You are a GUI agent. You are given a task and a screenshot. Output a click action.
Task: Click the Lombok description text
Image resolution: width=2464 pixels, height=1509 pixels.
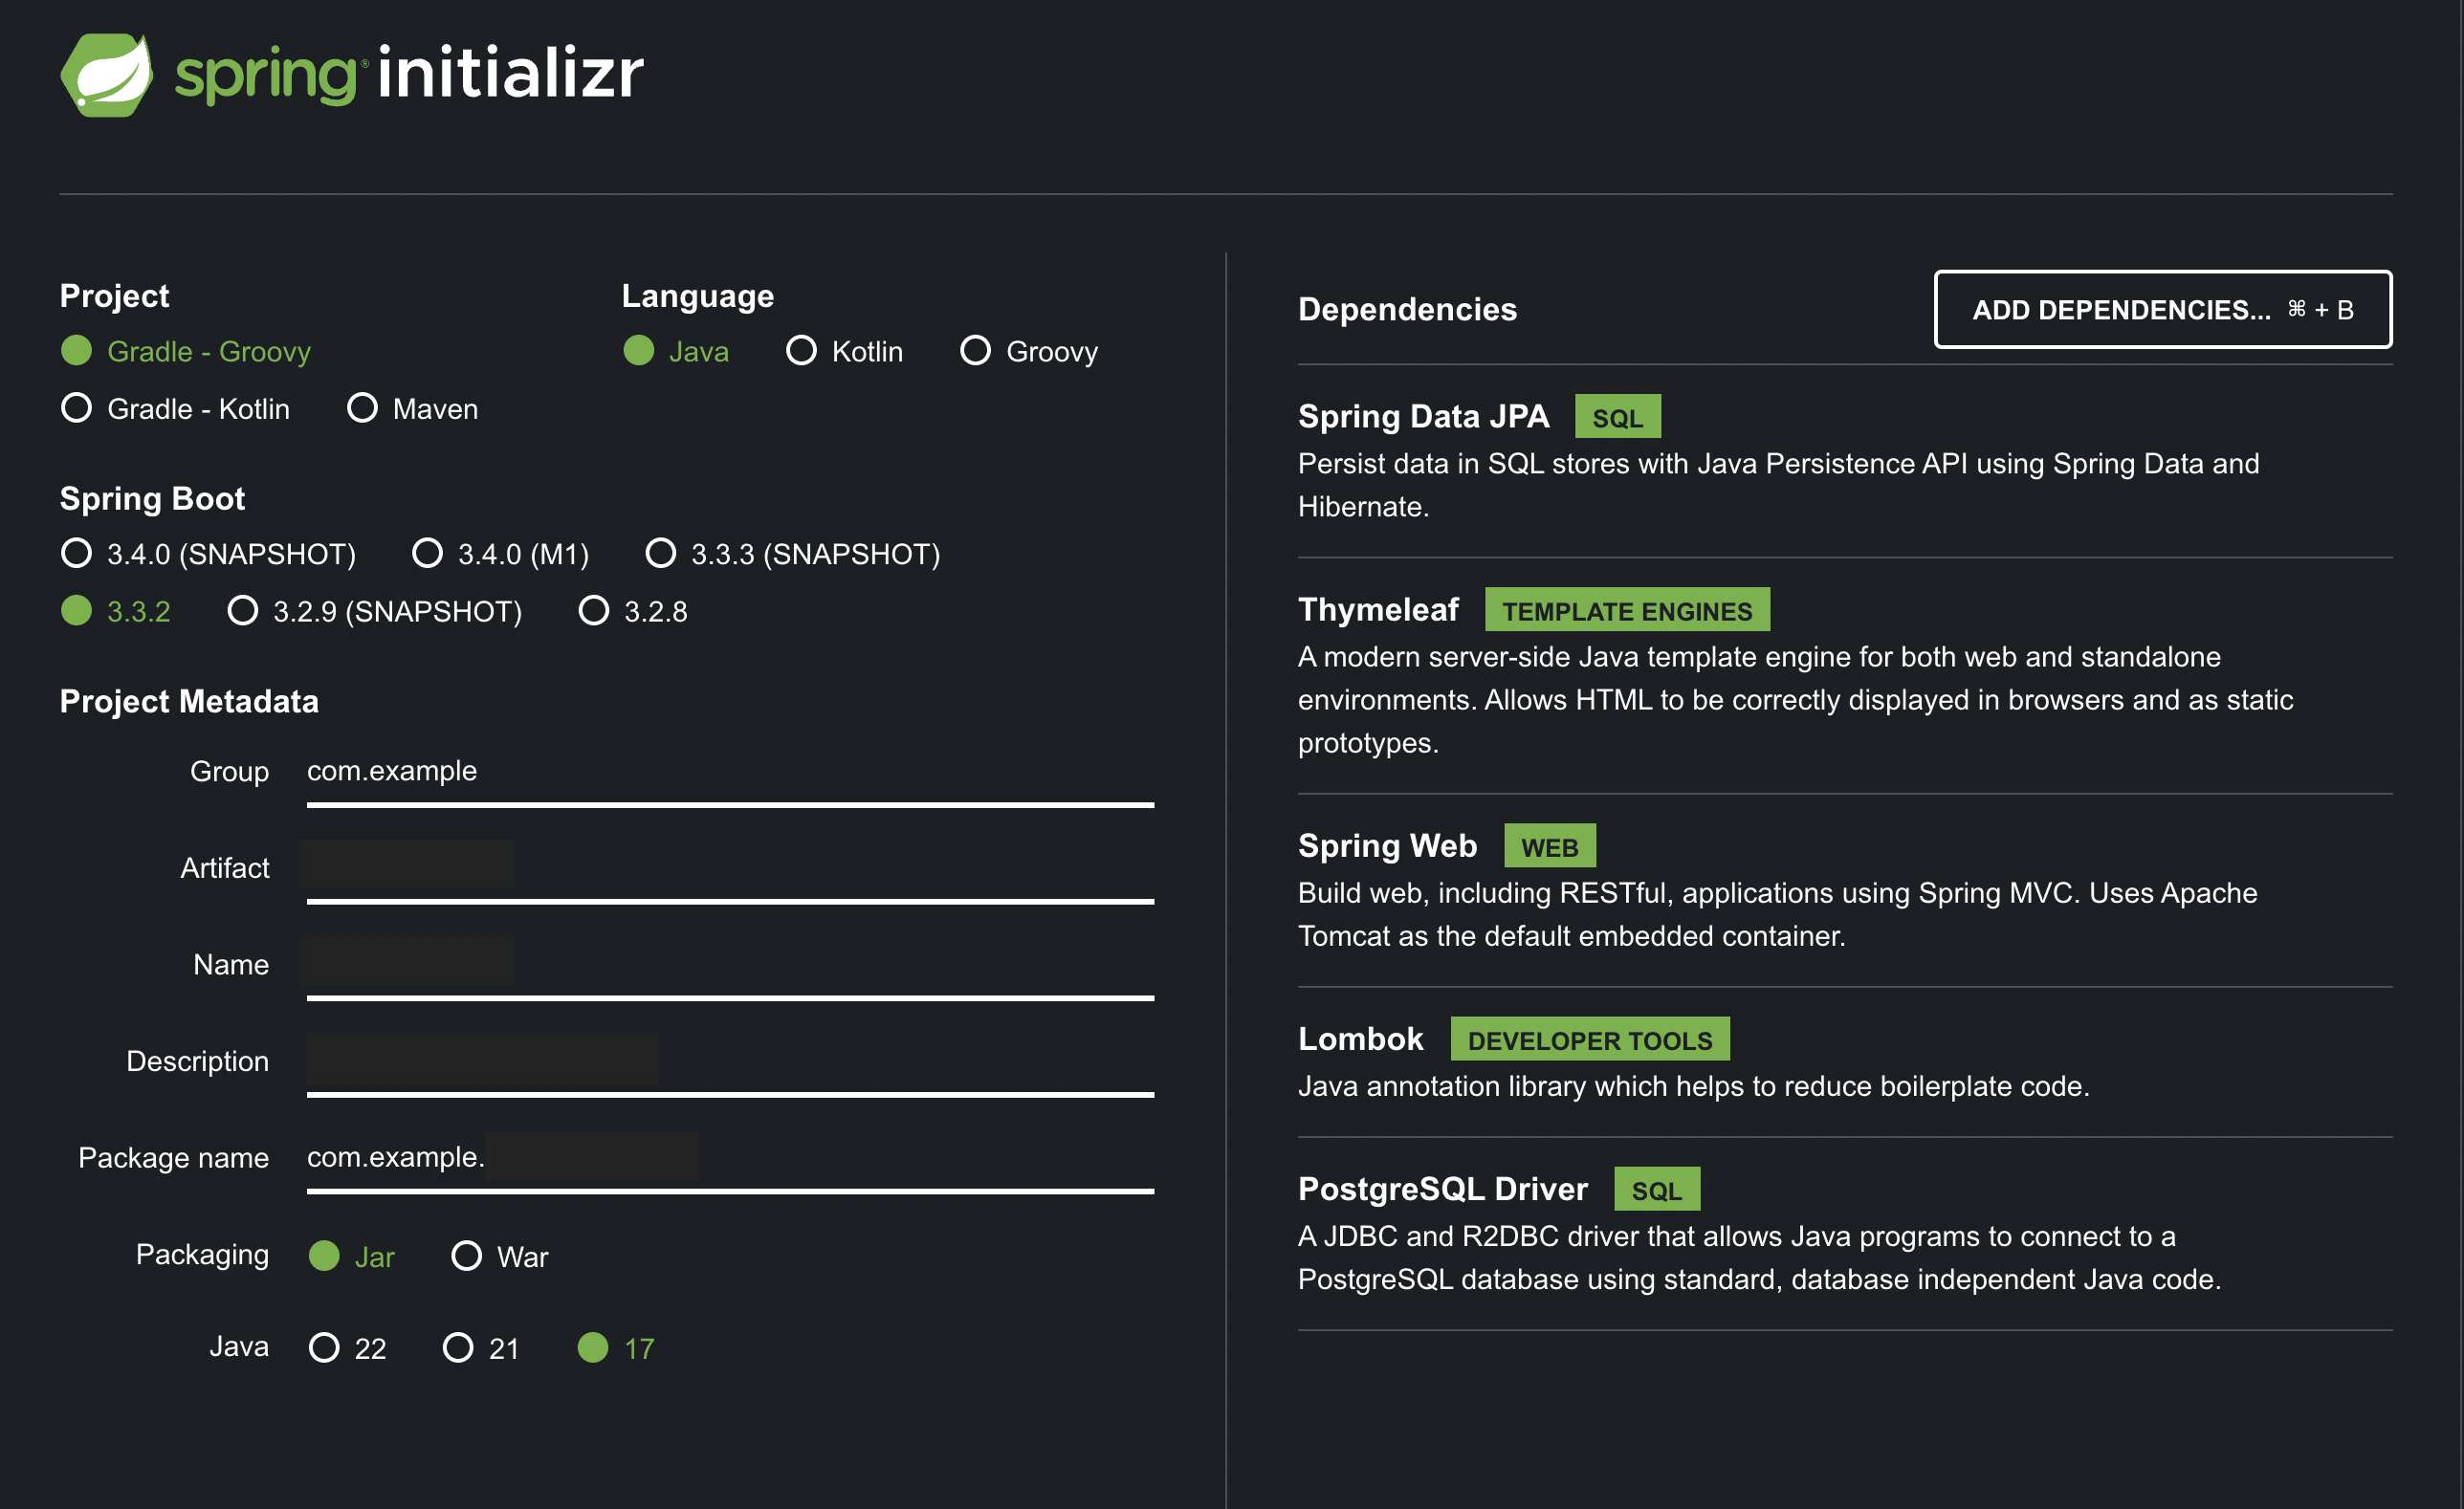[1694, 1086]
